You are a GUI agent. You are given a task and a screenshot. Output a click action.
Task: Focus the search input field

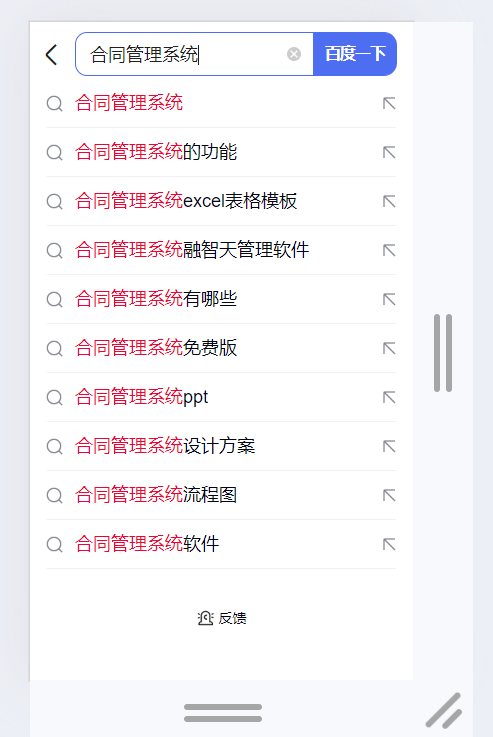point(187,55)
